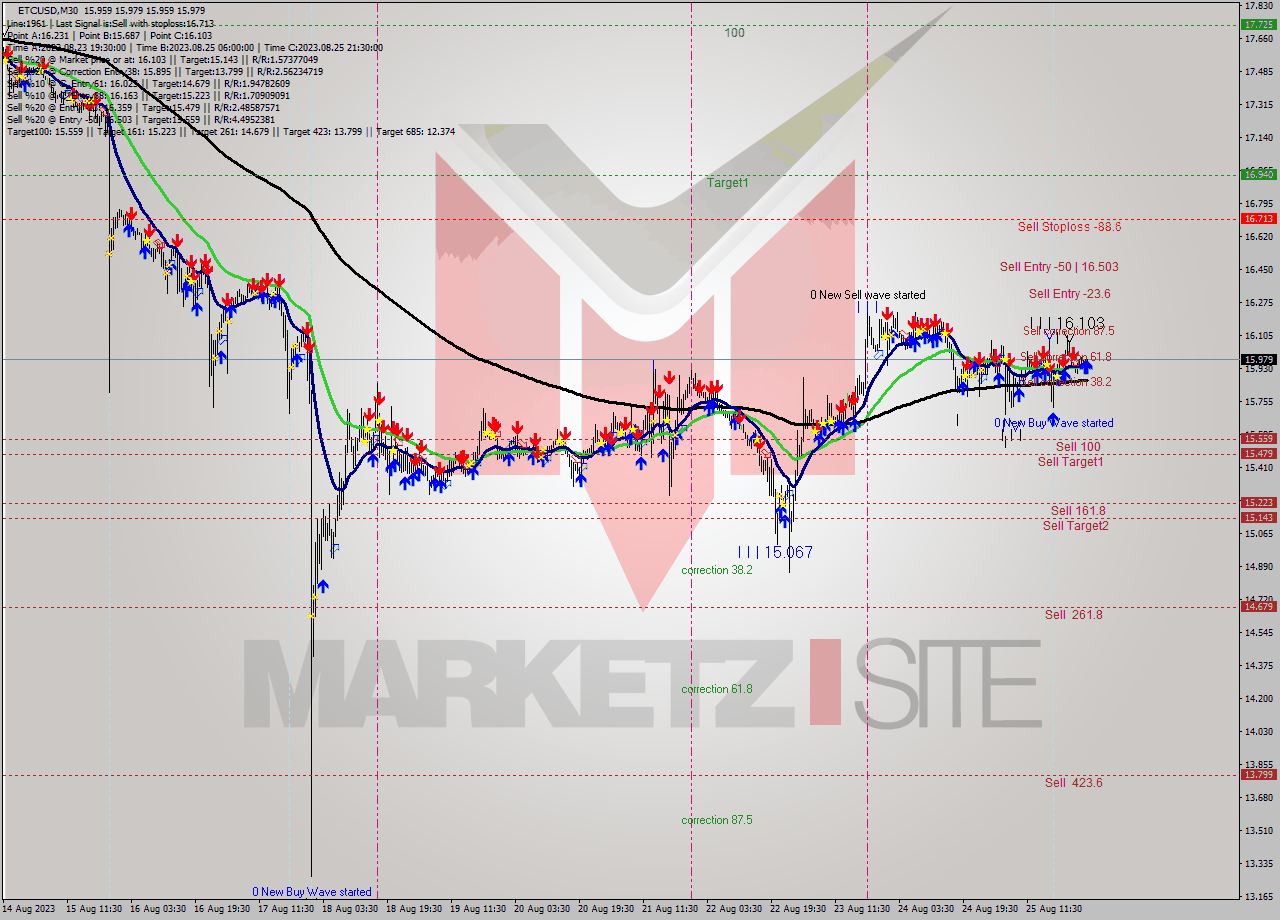Select the '| | | 16.103' price marker
This screenshot has height=920, width=1280.
[1067, 323]
